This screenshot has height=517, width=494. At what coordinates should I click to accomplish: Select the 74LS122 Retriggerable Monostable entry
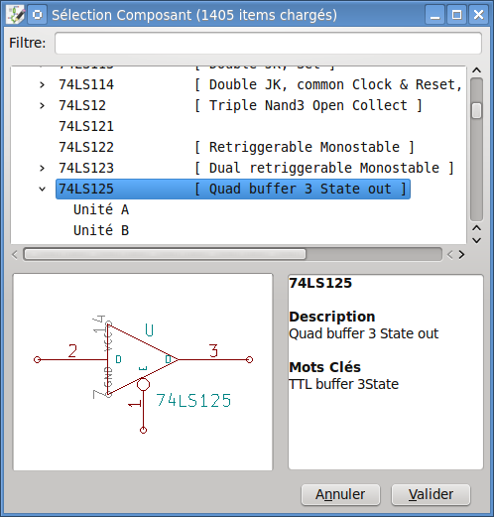(x=236, y=147)
